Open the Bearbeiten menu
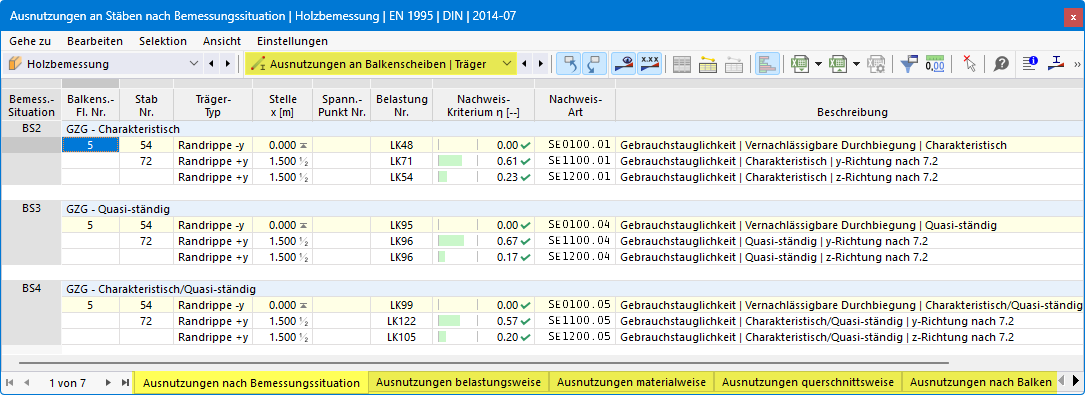The image size is (1085, 395). 95,41
